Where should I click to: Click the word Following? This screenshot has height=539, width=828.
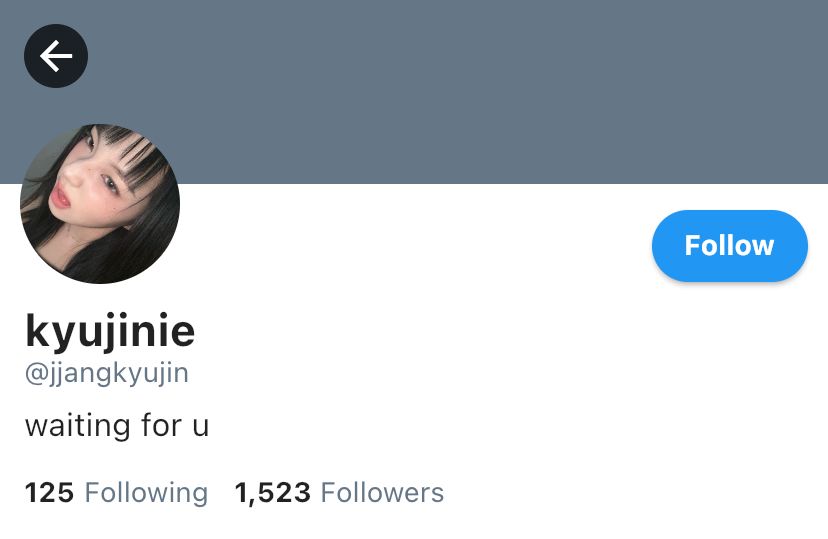[x=146, y=493]
